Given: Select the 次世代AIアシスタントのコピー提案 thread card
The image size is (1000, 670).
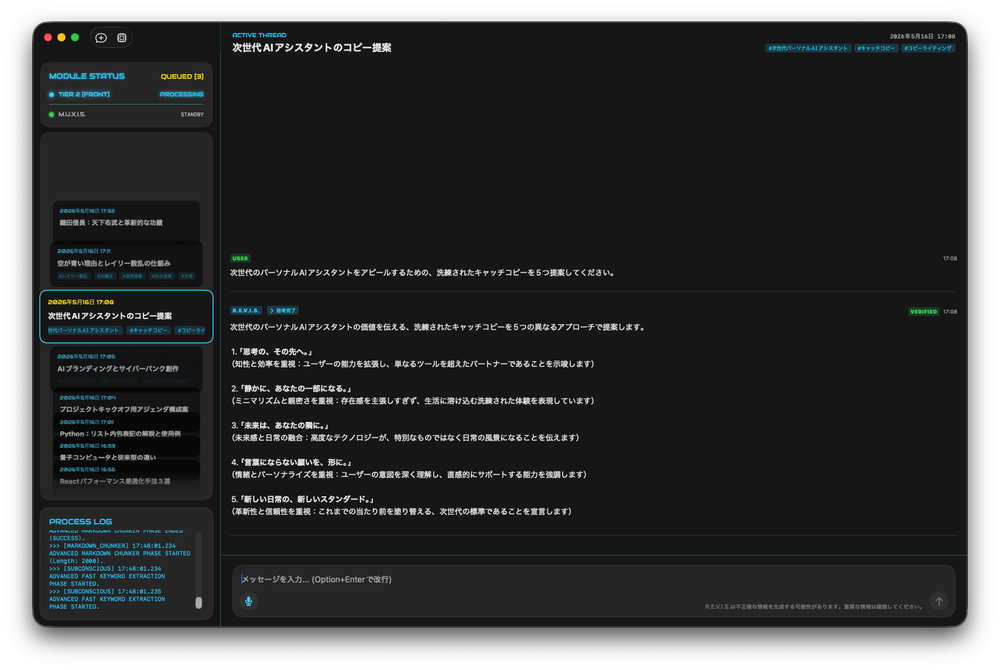Looking at the screenshot, I should click(126, 317).
